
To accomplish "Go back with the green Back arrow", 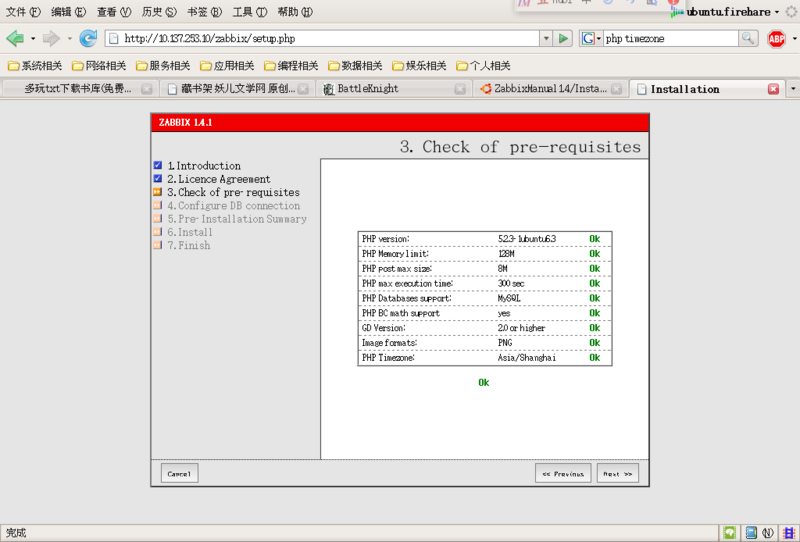I will pos(15,38).
